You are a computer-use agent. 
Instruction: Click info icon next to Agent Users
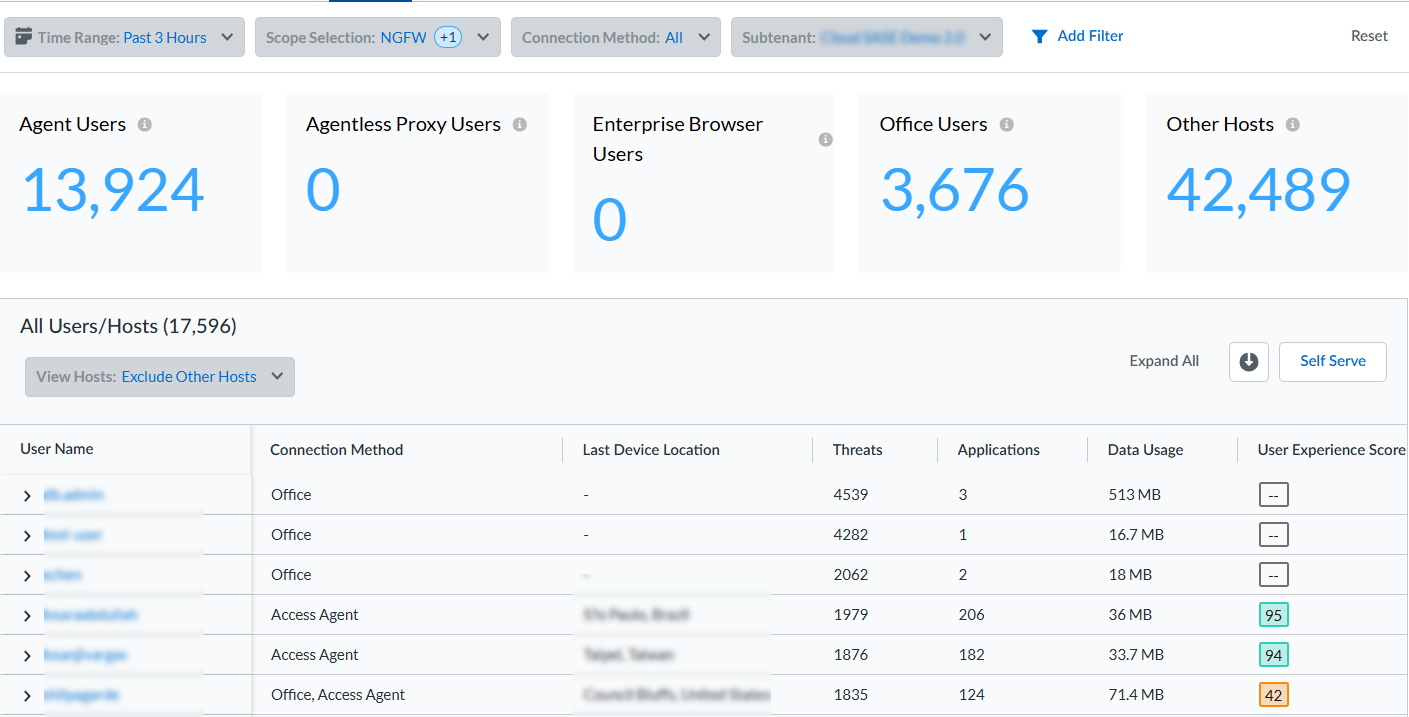(145, 125)
